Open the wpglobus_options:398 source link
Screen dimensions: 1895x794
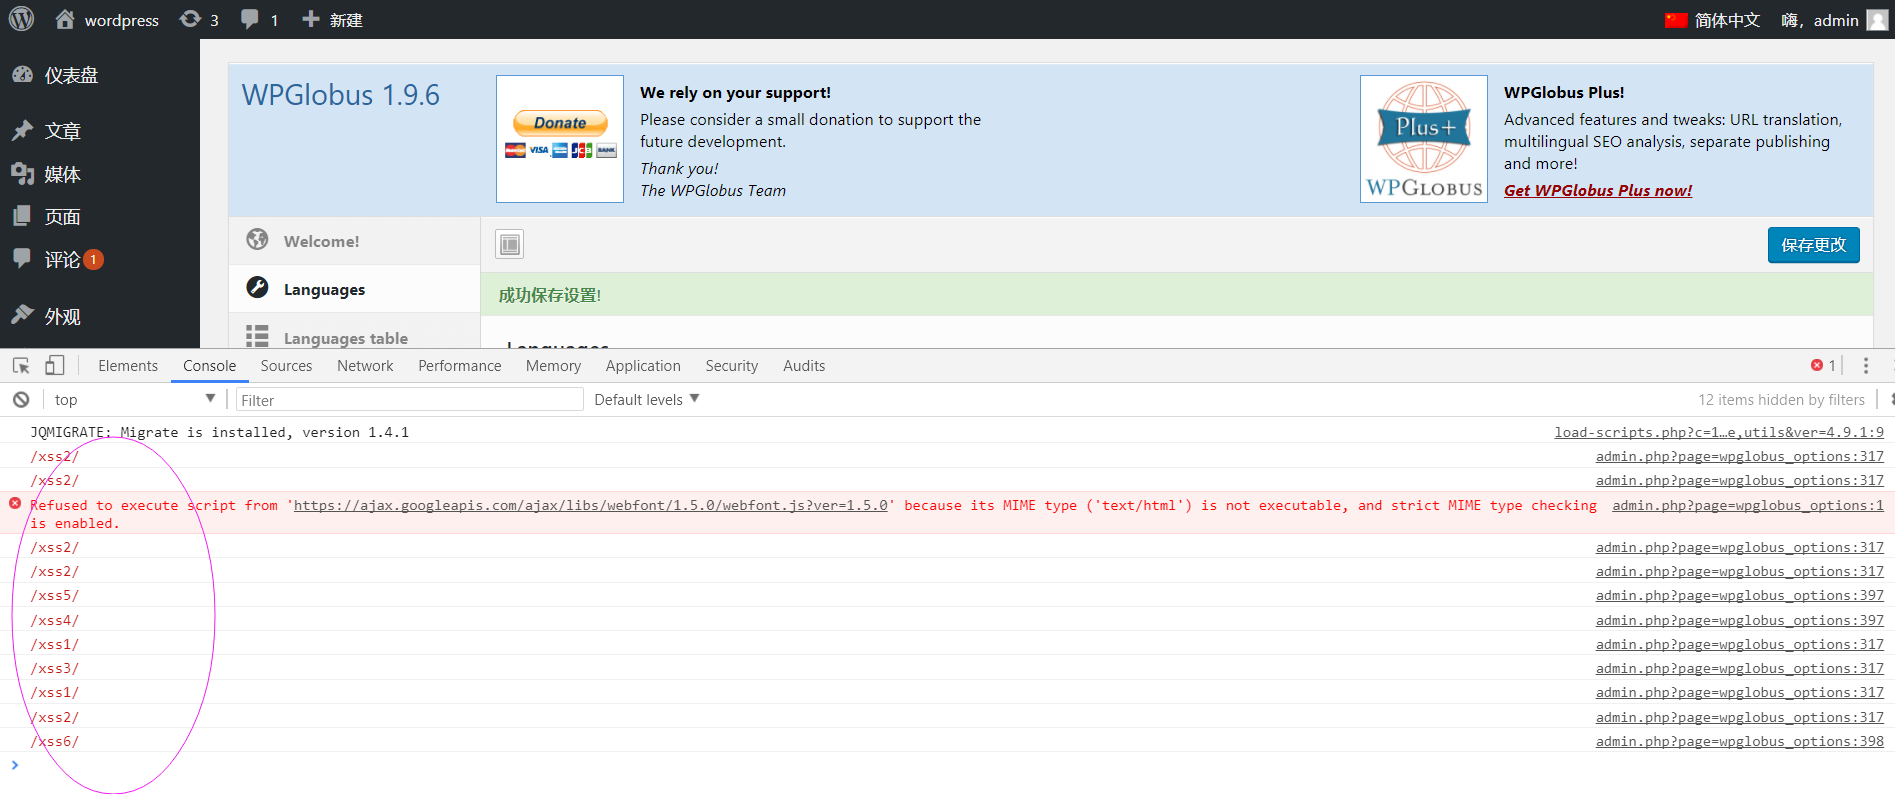pos(1740,741)
